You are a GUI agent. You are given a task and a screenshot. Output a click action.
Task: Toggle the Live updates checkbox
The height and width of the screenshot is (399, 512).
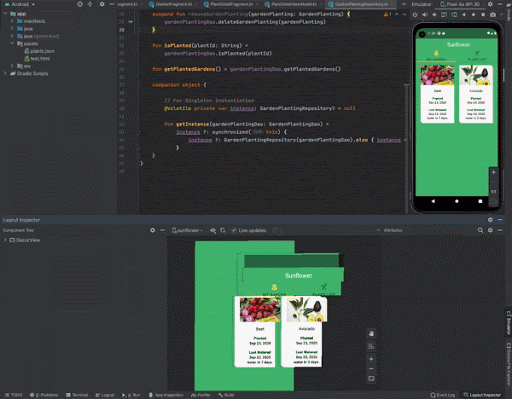click(234, 230)
